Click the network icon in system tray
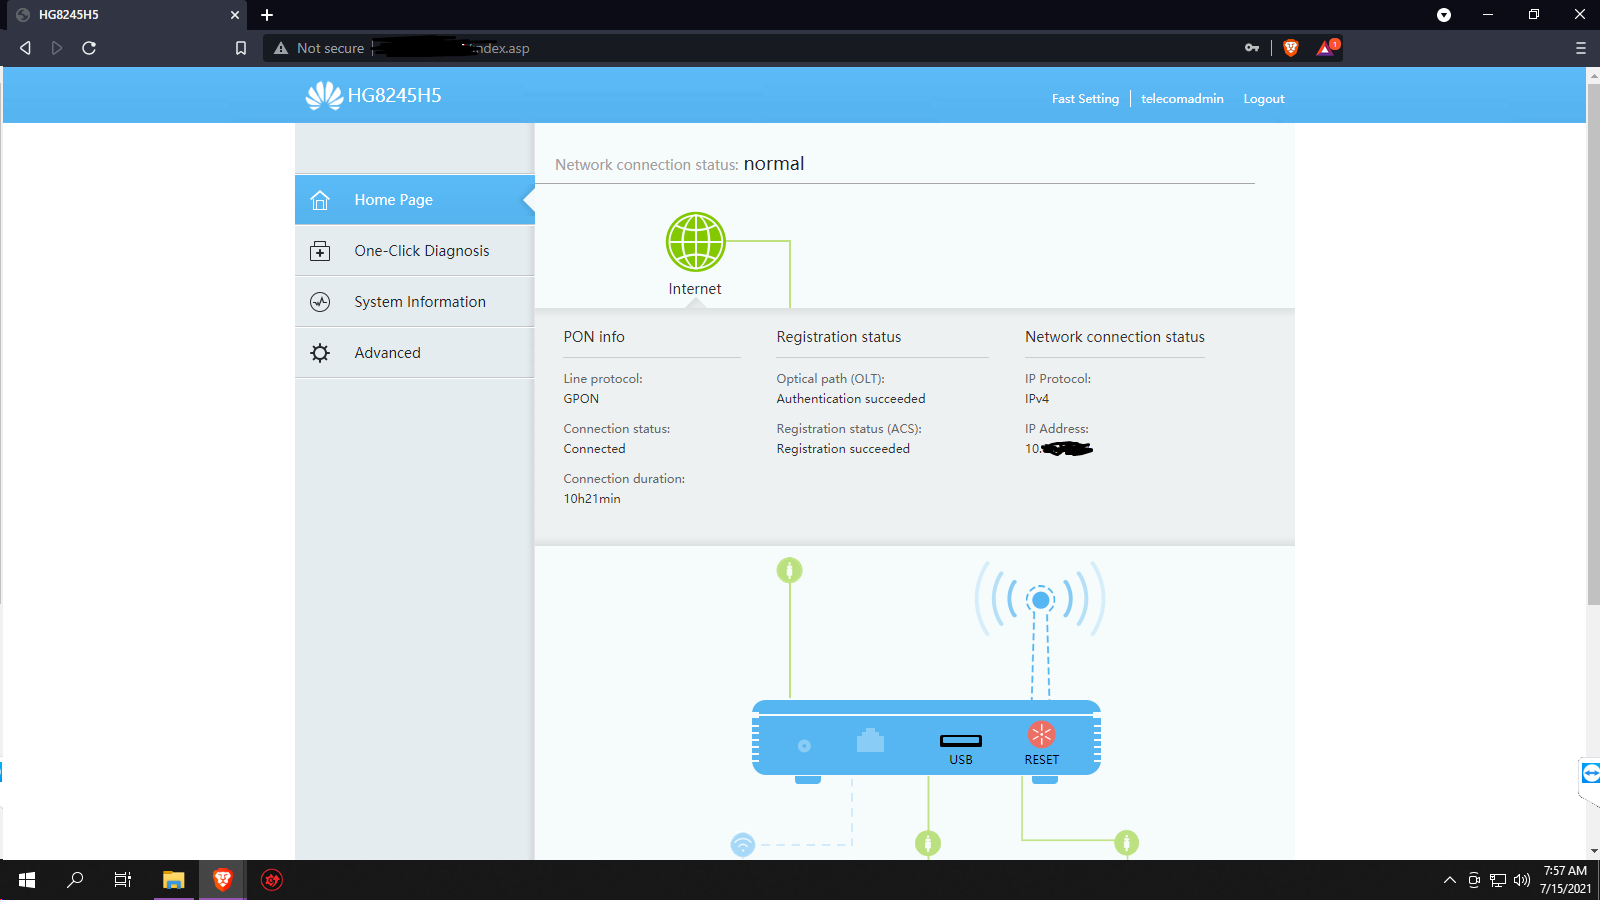Viewport: 1600px width, 900px height. click(1498, 880)
